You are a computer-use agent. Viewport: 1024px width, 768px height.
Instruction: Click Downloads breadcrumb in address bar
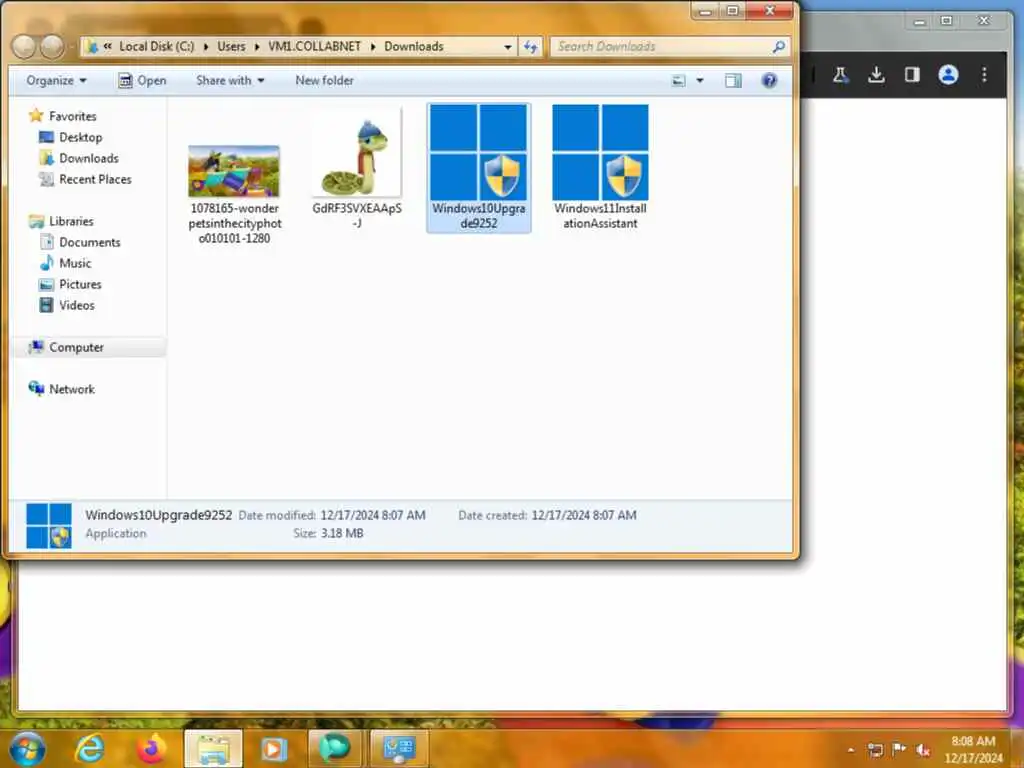click(x=414, y=46)
